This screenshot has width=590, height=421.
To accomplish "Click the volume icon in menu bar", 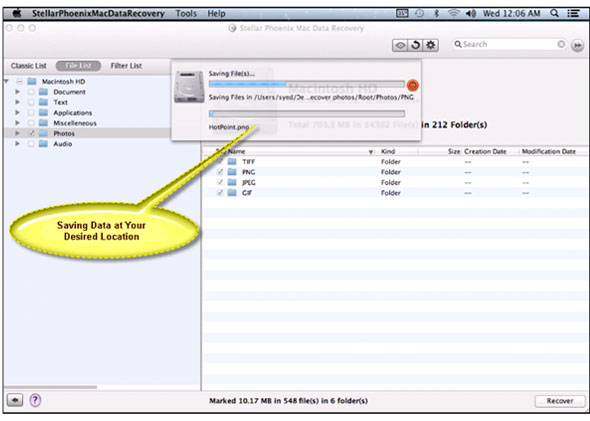I will point(471,14).
